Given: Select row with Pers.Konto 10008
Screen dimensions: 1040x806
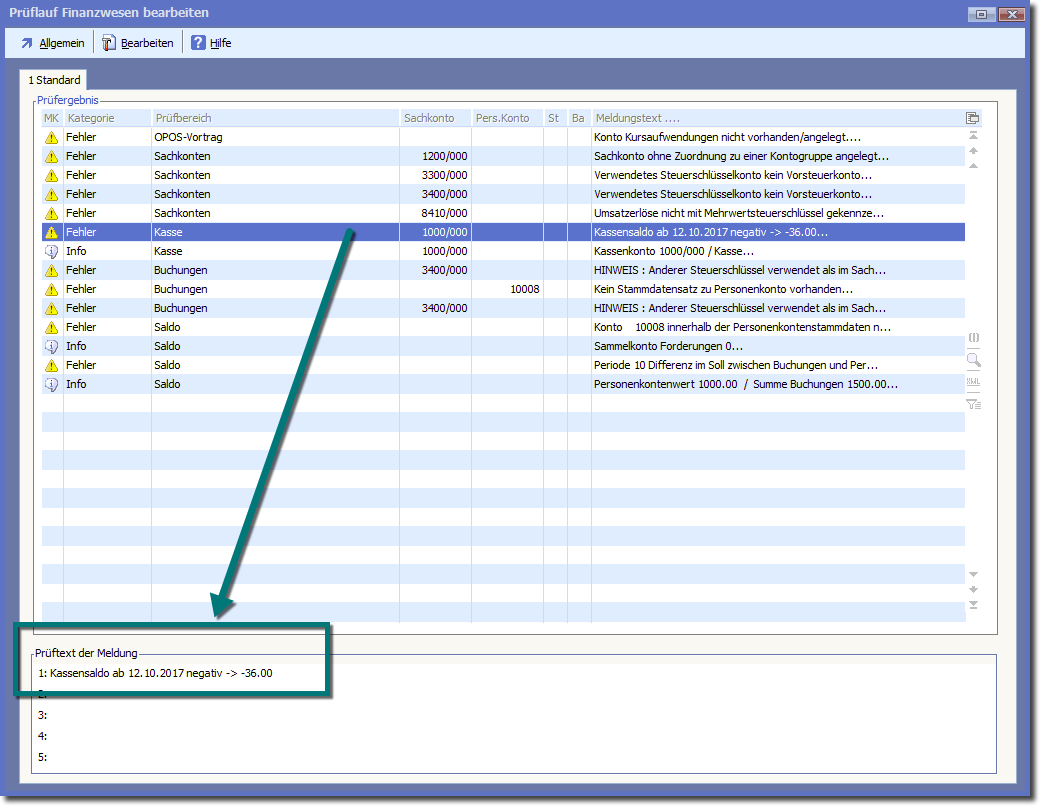Looking at the screenshot, I should [500, 289].
